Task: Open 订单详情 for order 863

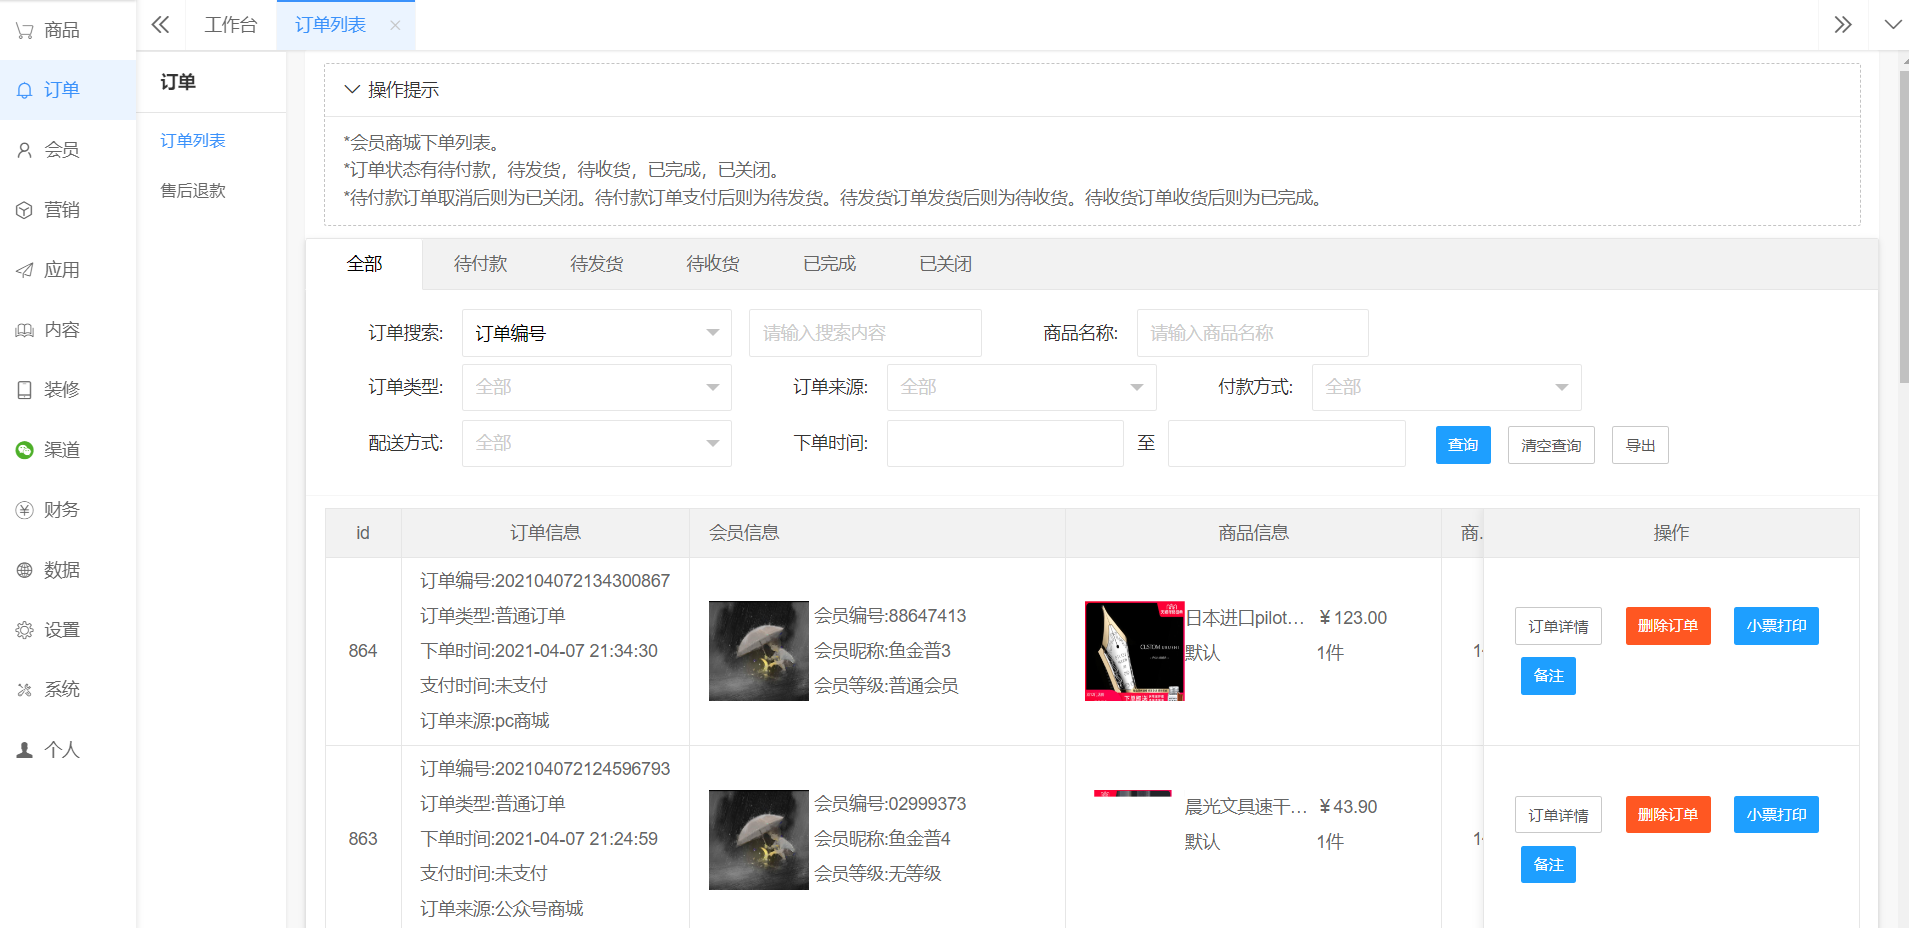Action: pos(1558,815)
